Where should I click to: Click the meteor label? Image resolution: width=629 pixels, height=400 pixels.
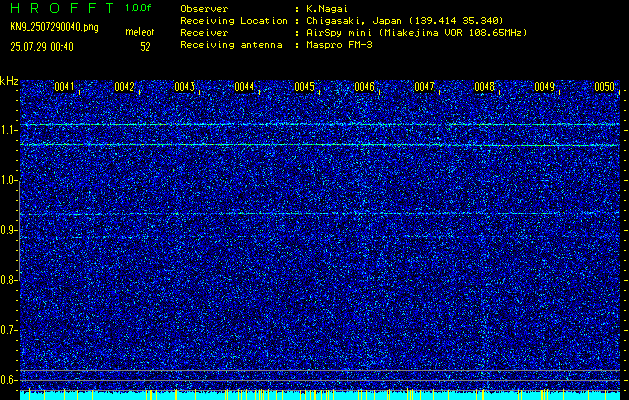coord(140,32)
